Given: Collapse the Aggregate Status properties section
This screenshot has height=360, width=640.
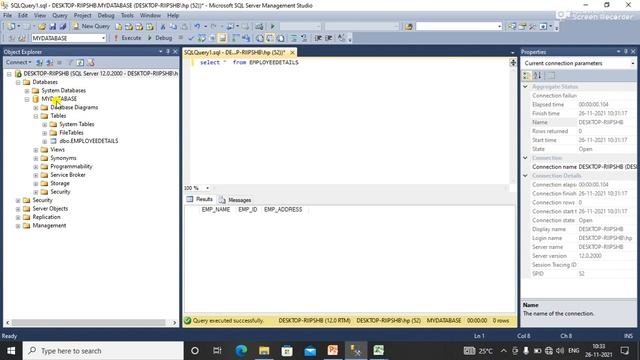Looking at the screenshot, I should click(x=525, y=87).
